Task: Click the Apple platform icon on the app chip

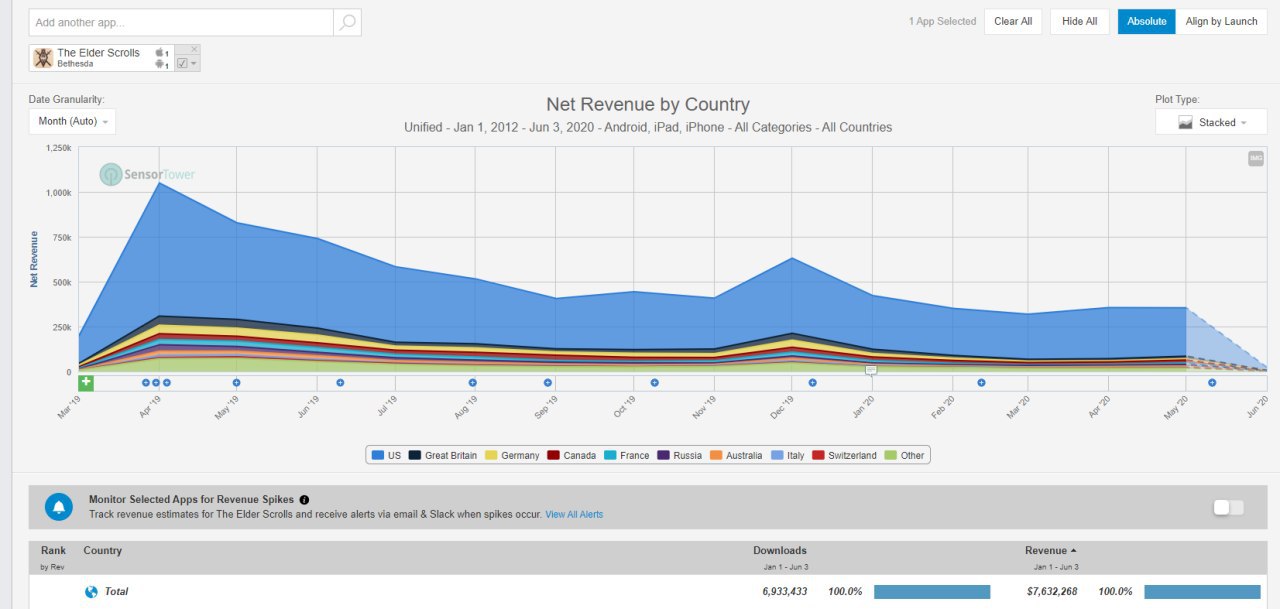Action: (x=160, y=52)
